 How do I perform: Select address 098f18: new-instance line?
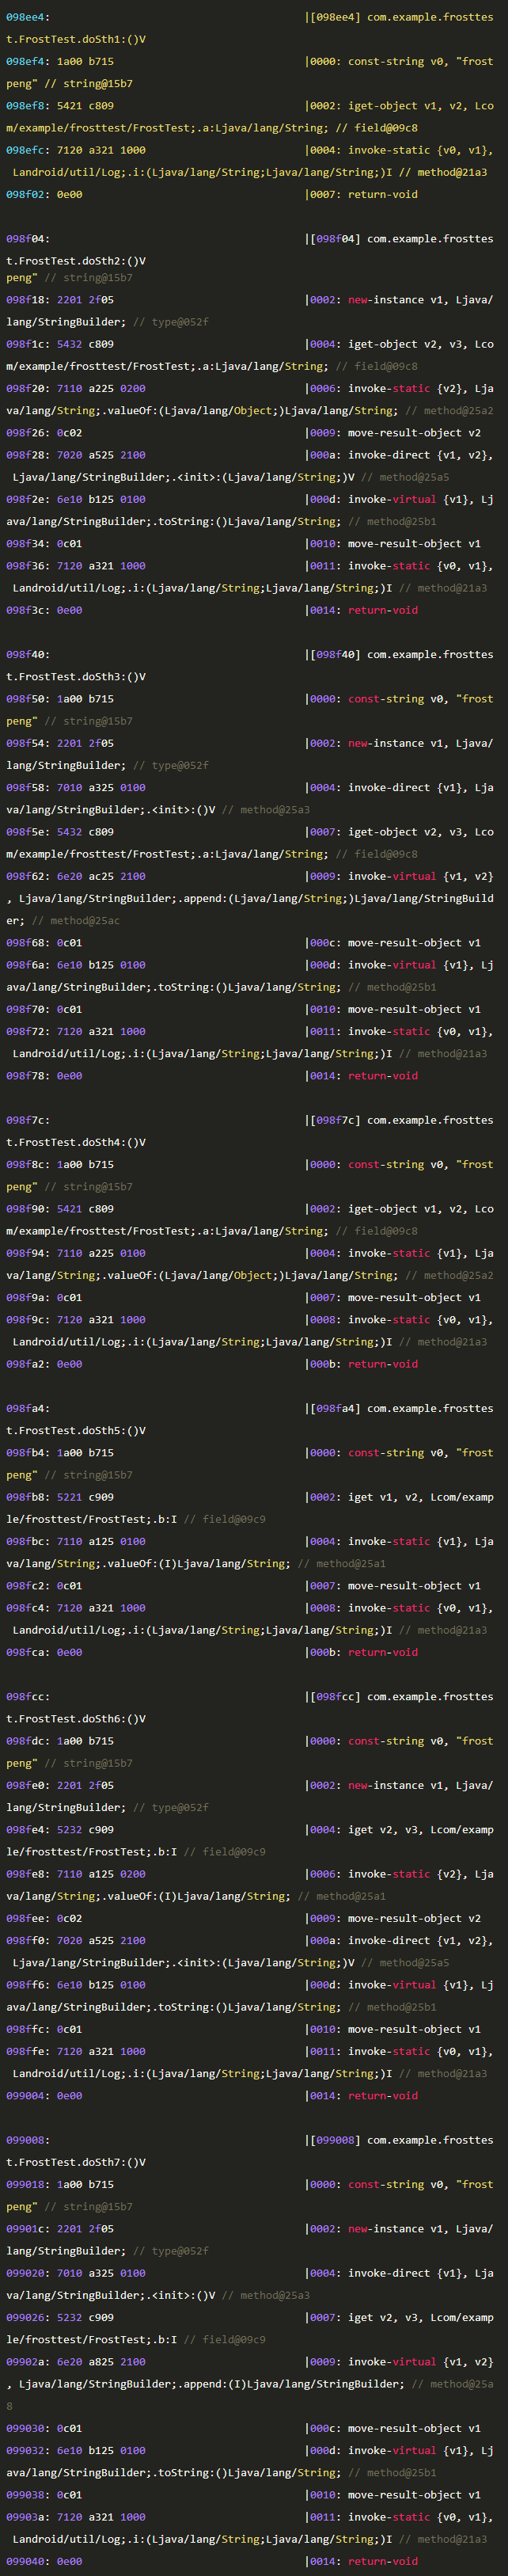coord(28,299)
